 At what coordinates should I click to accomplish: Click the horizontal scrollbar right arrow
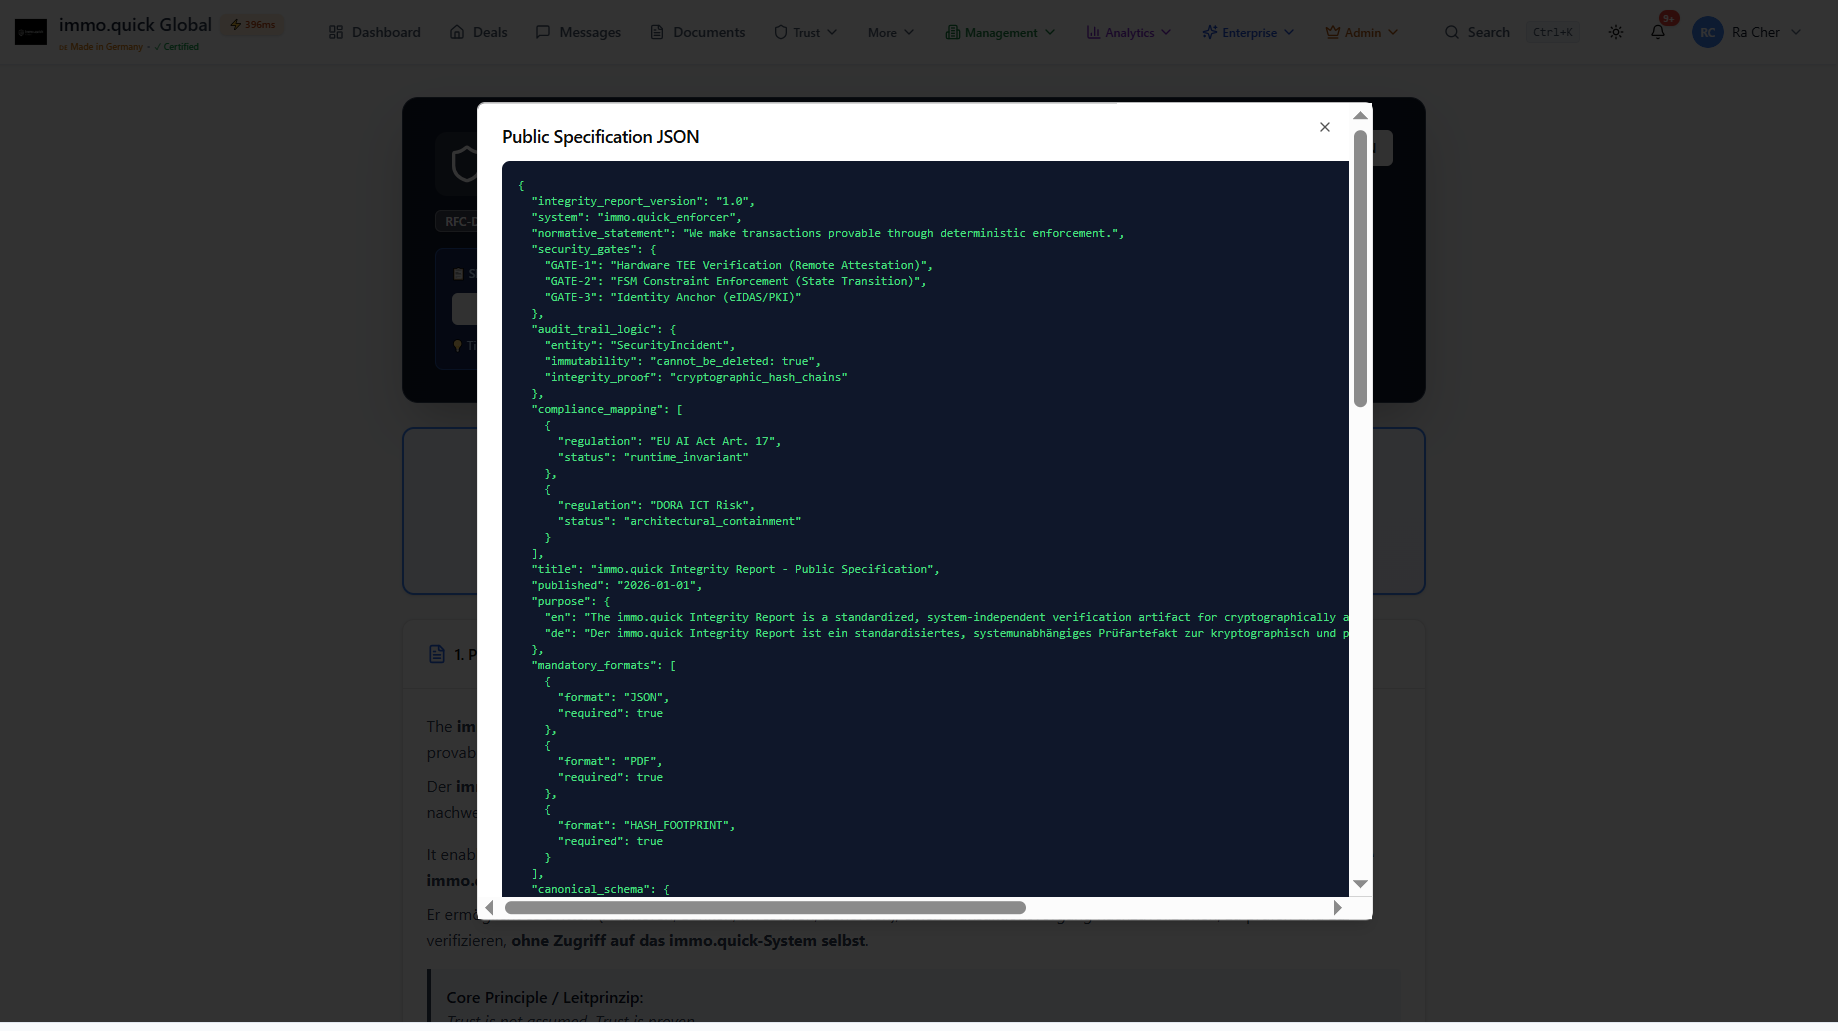tap(1337, 908)
